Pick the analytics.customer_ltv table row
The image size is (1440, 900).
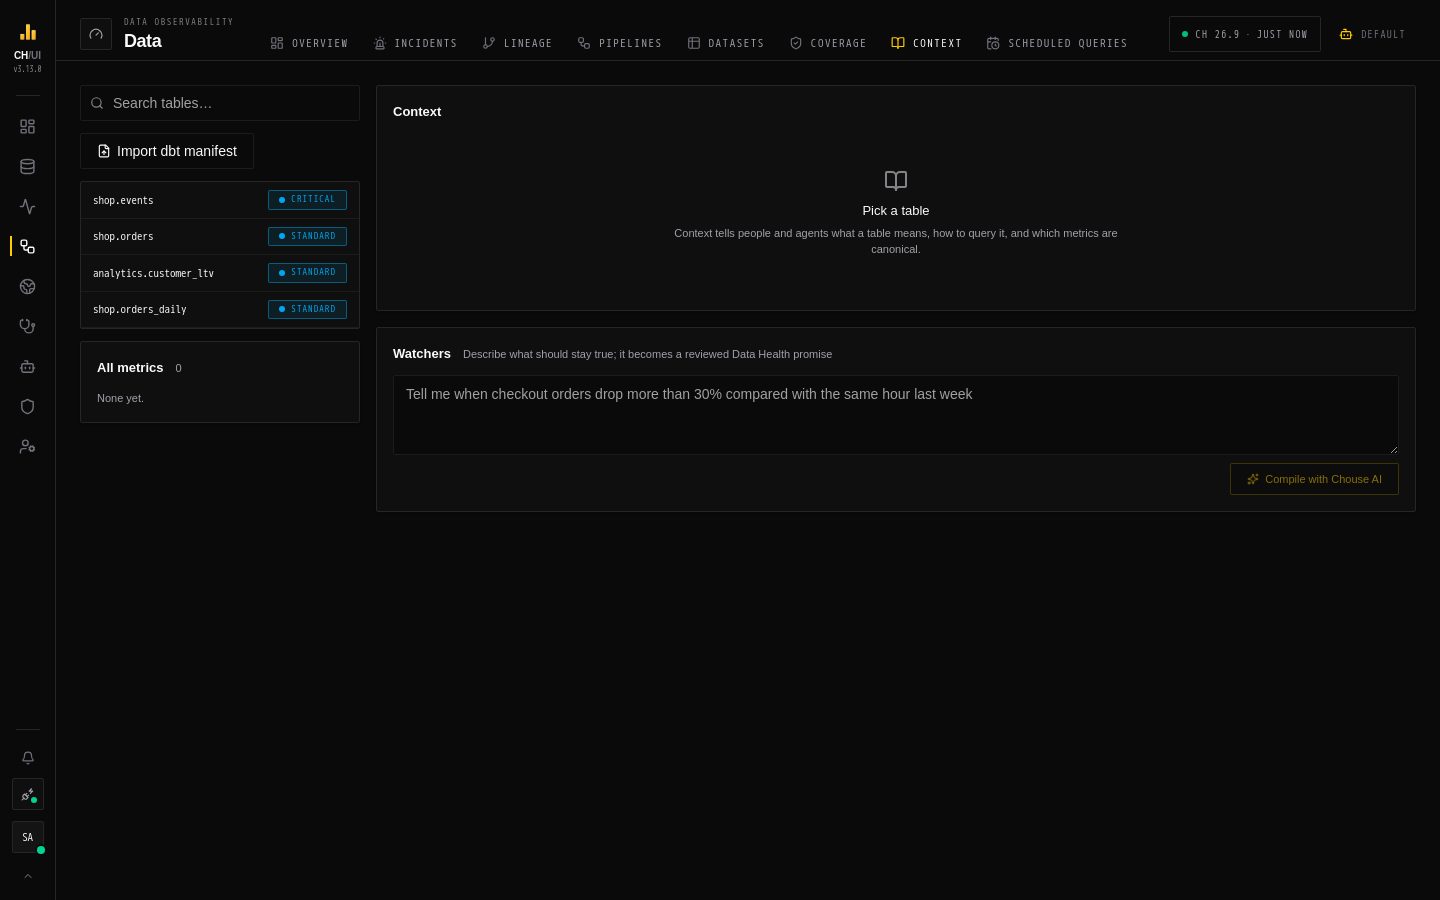220,273
